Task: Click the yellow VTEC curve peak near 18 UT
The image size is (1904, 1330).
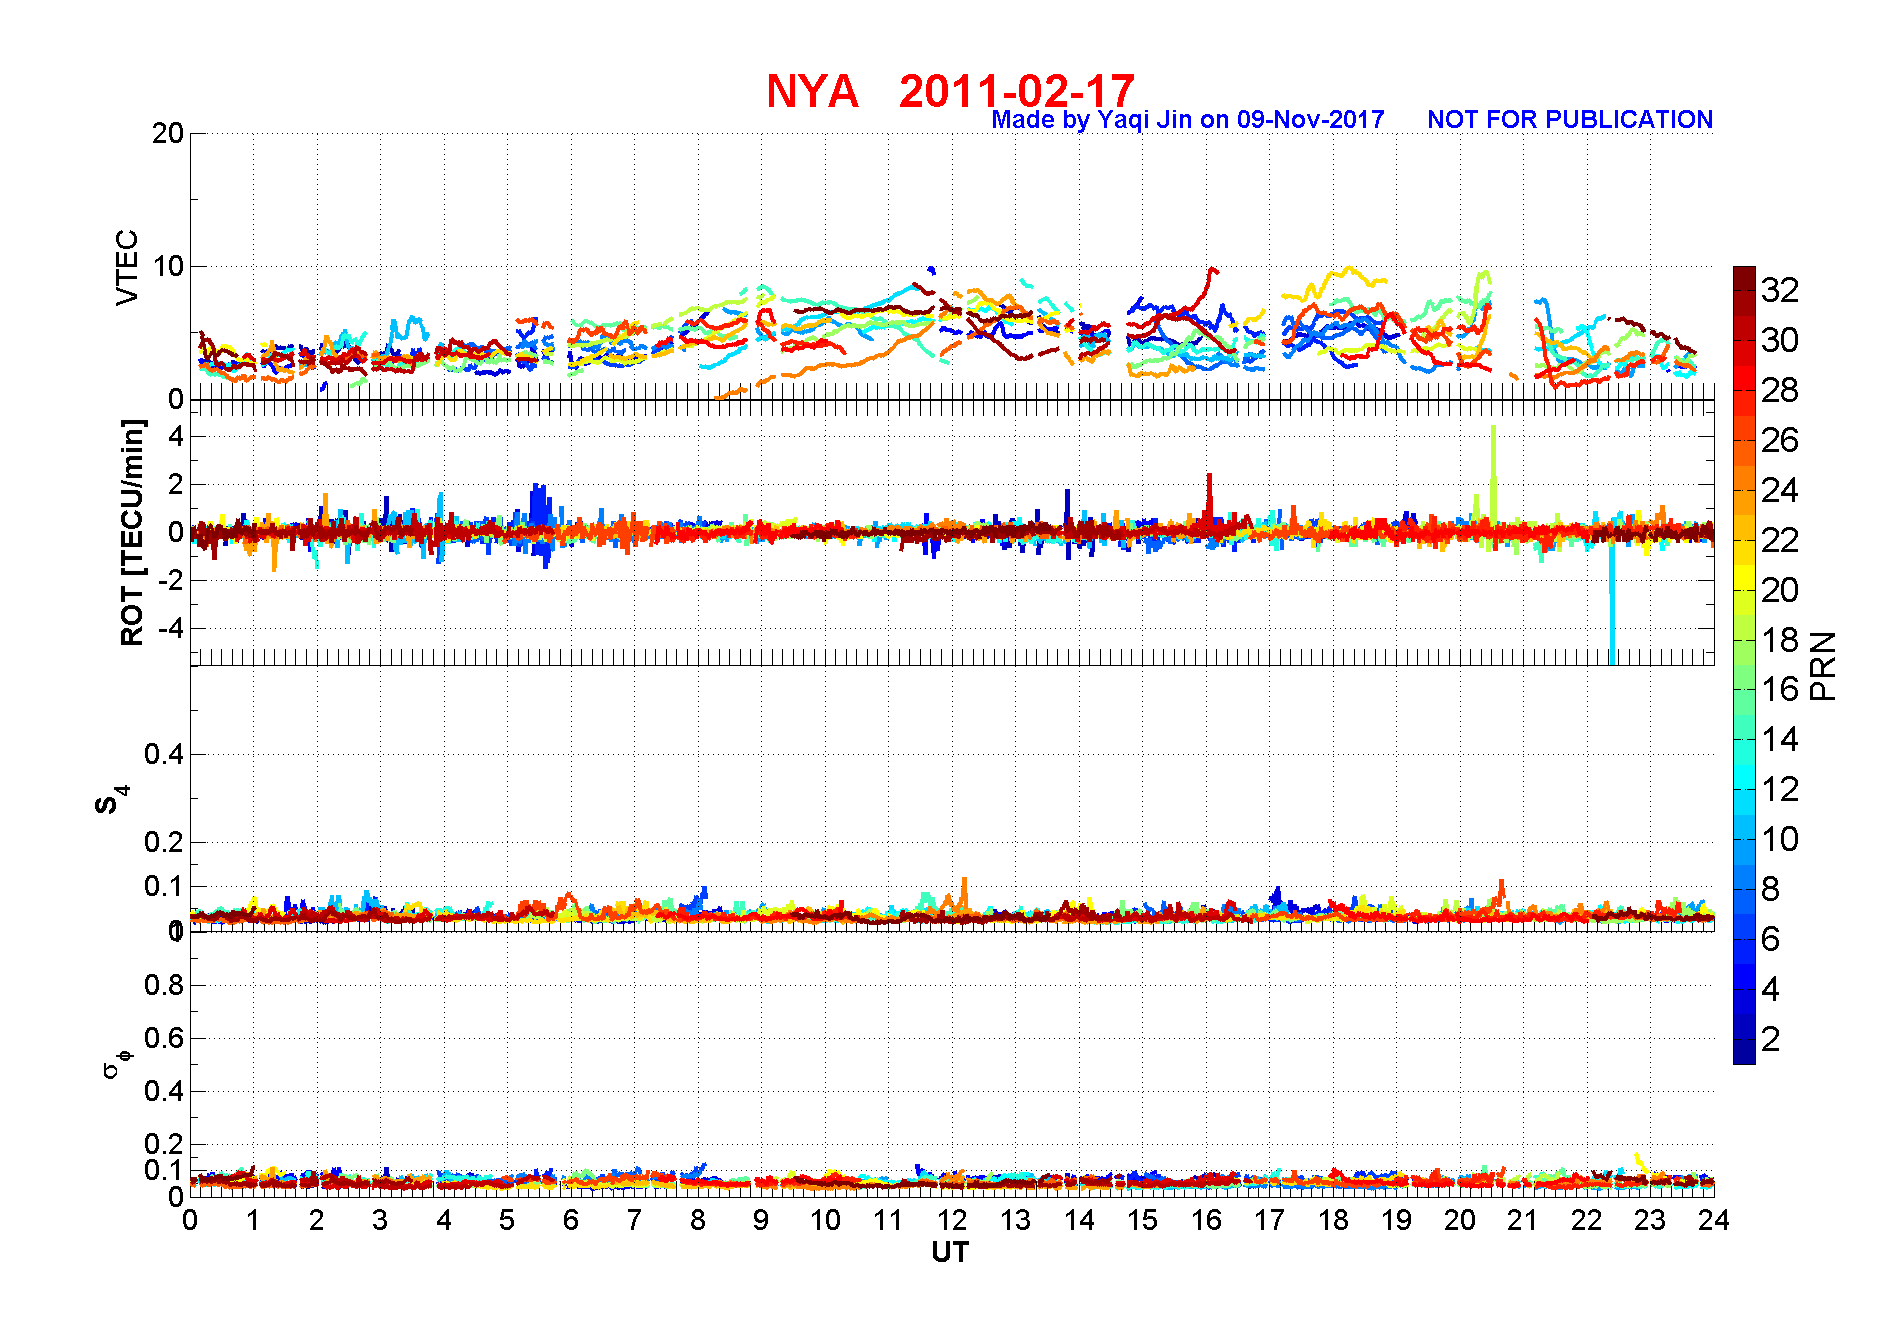Action: click(1350, 268)
